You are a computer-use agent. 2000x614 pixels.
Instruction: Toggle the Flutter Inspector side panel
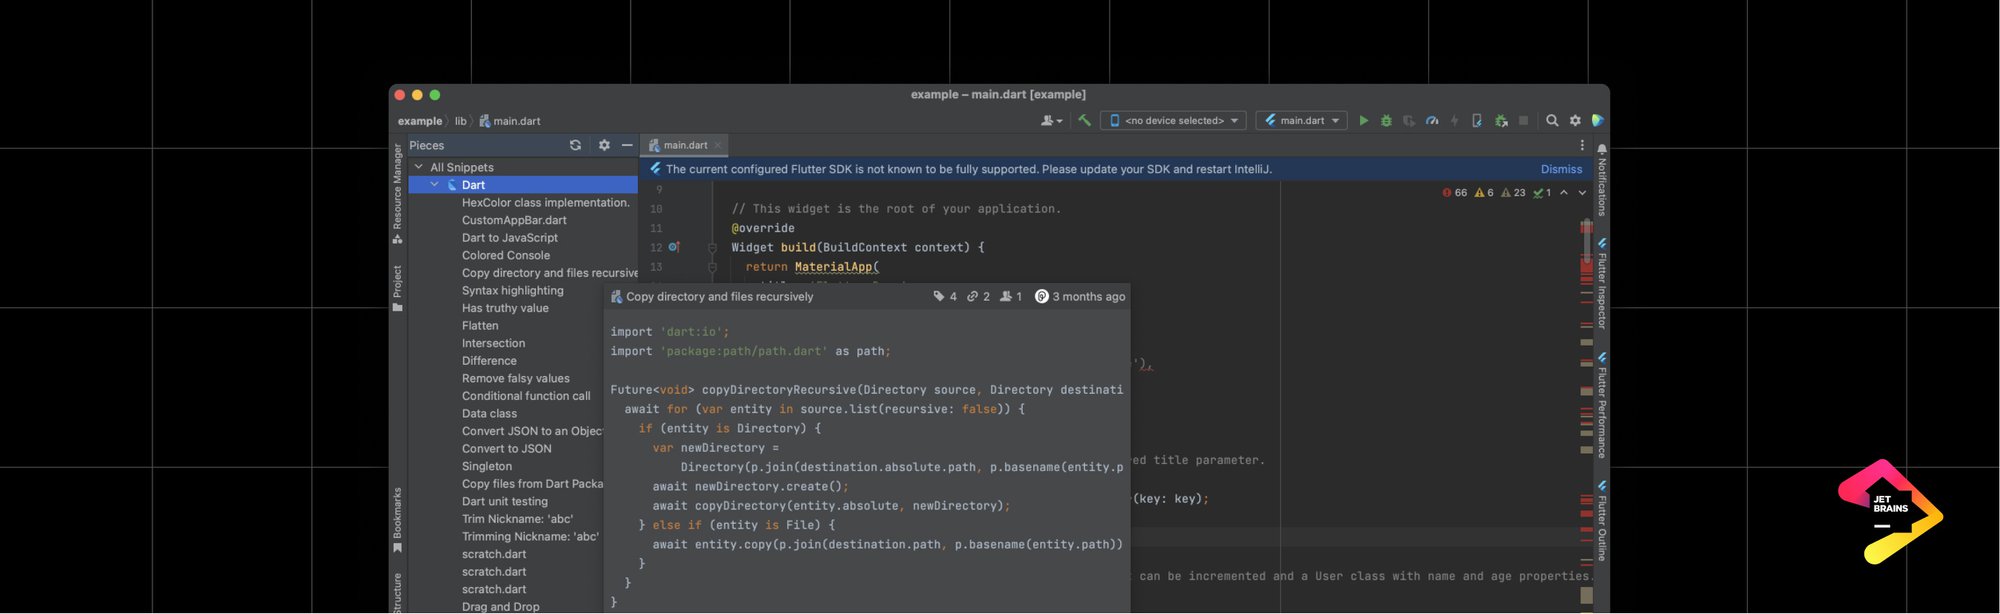[1601, 286]
